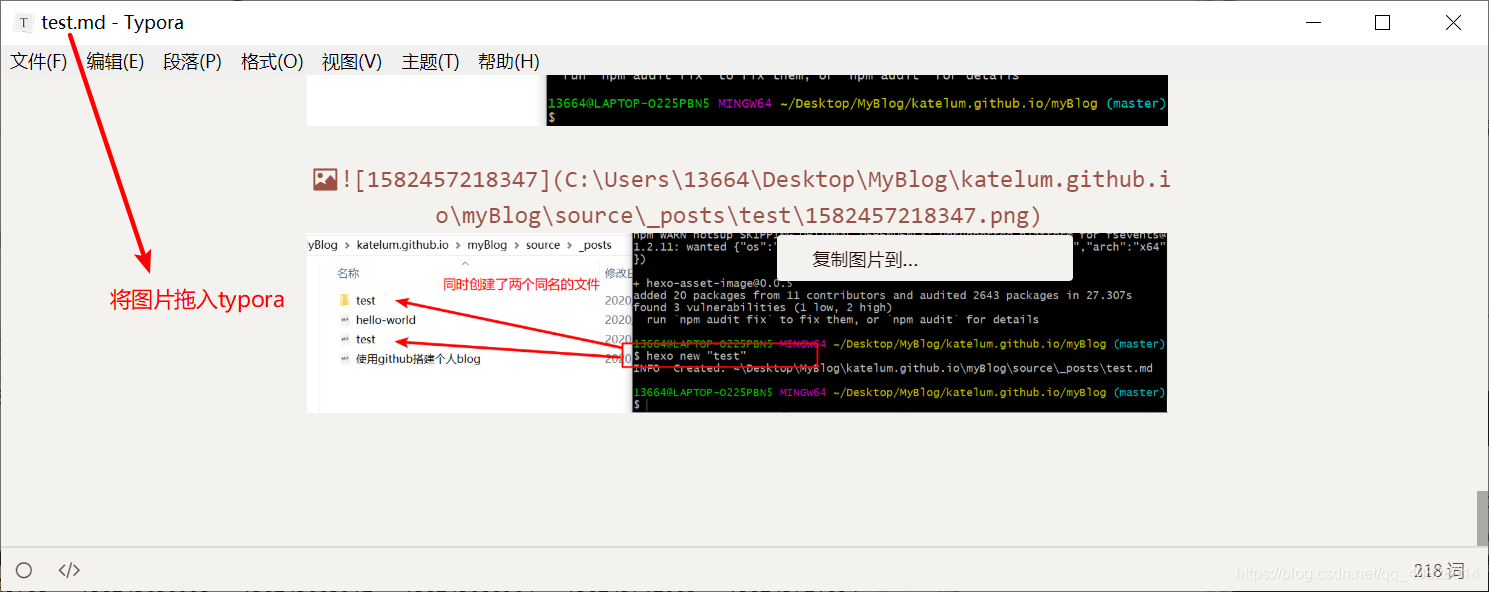Open the 格式(O) menu

click(x=272, y=61)
